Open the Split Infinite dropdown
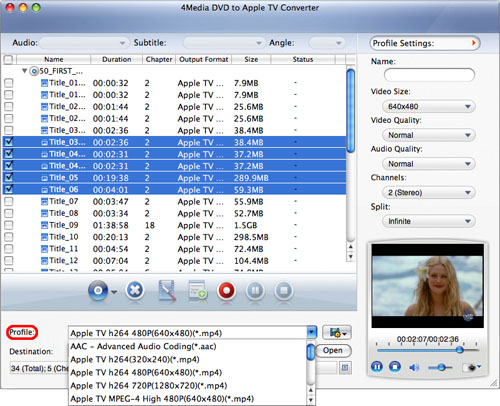Viewport: 500px width, 406px height. point(429,221)
